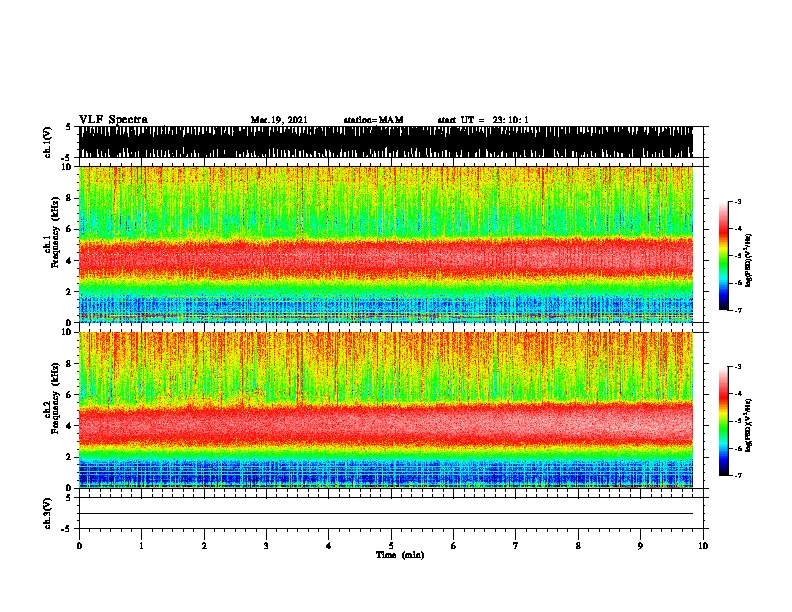The image size is (792, 612).
Task: Click the "-7" label on ch.2 colorbar
Action: point(738,476)
